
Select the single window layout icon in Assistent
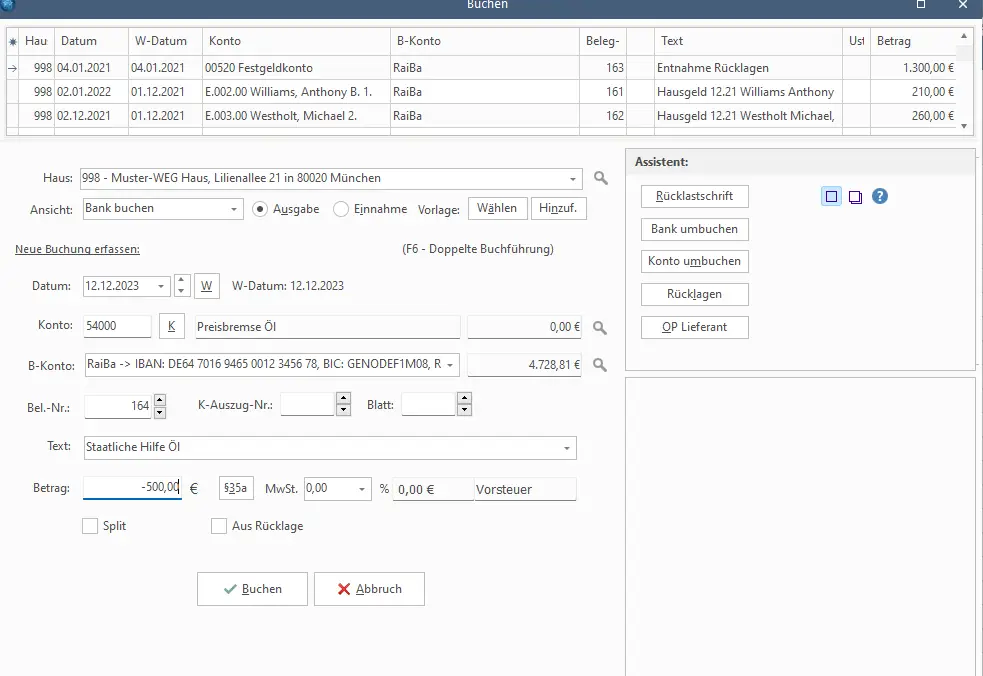pyautogui.click(x=831, y=197)
